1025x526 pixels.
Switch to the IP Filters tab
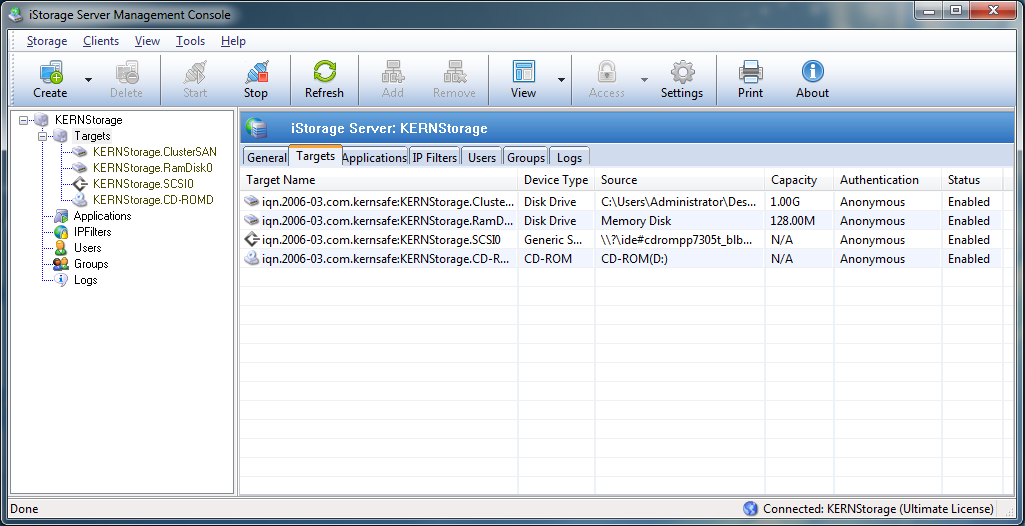click(435, 157)
